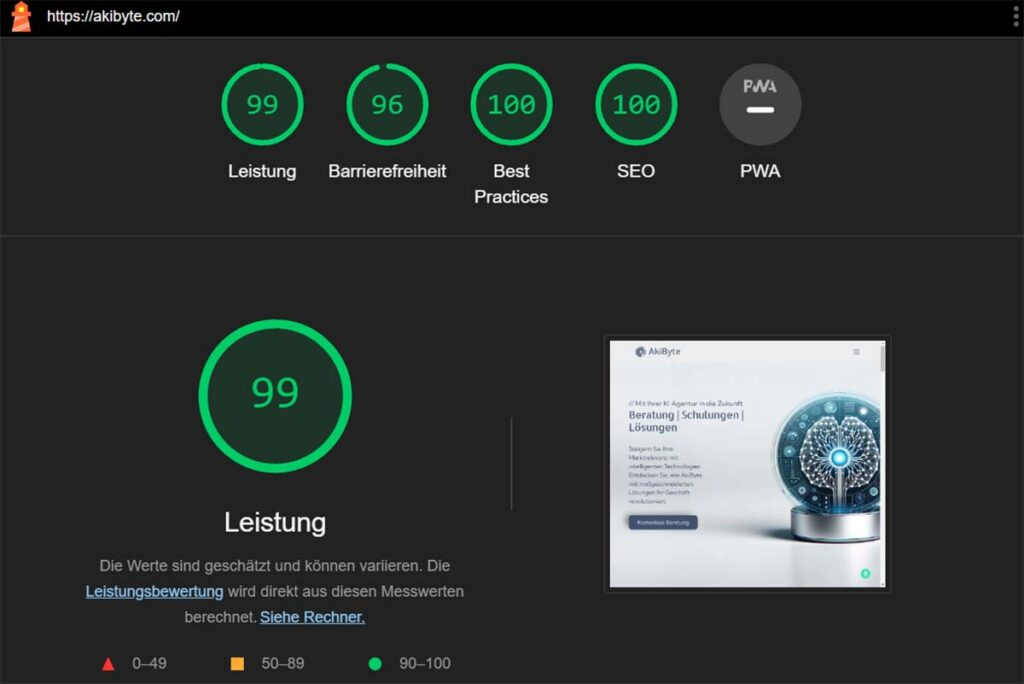1024x684 pixels.
Task: Click the scrollbar inside the preview screenshot
Action: tap(881, 360)
